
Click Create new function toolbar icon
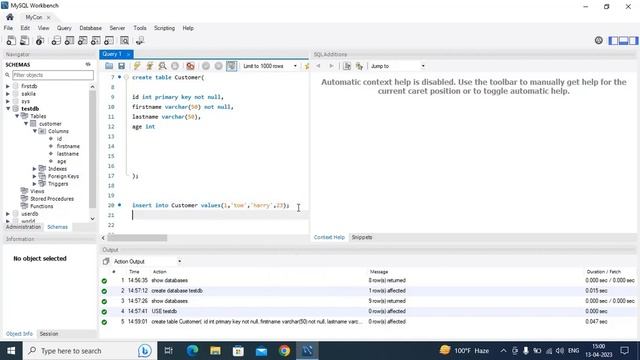pyautogui.click(x=109, y=40)
